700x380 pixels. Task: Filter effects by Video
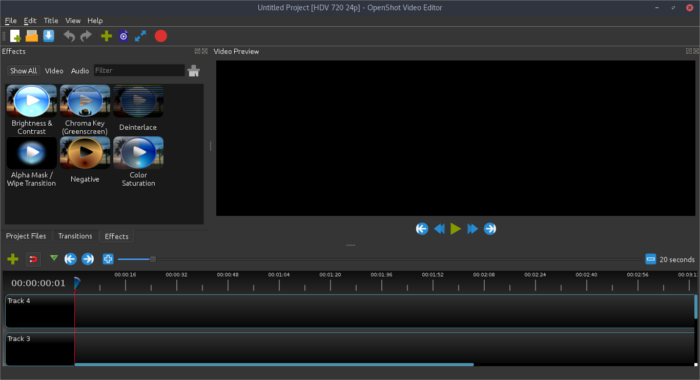click(x=54, y=71)
